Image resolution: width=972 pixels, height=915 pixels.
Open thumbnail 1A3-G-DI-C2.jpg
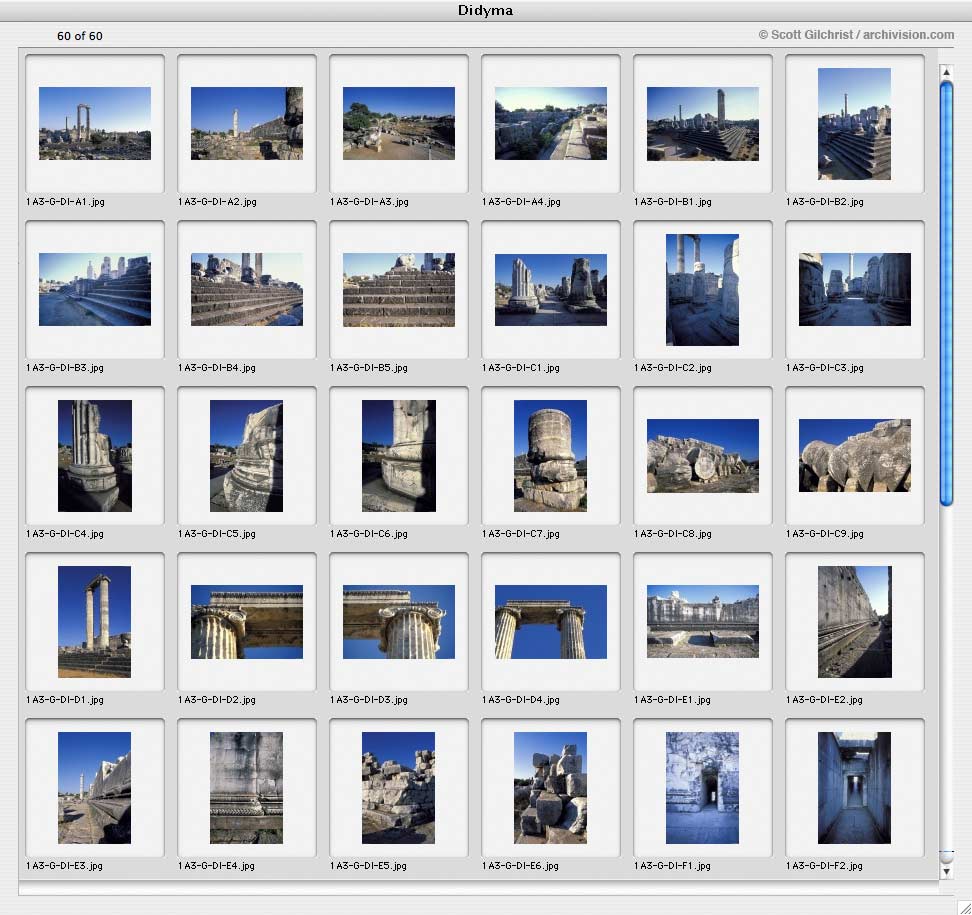tap(702, 290)
